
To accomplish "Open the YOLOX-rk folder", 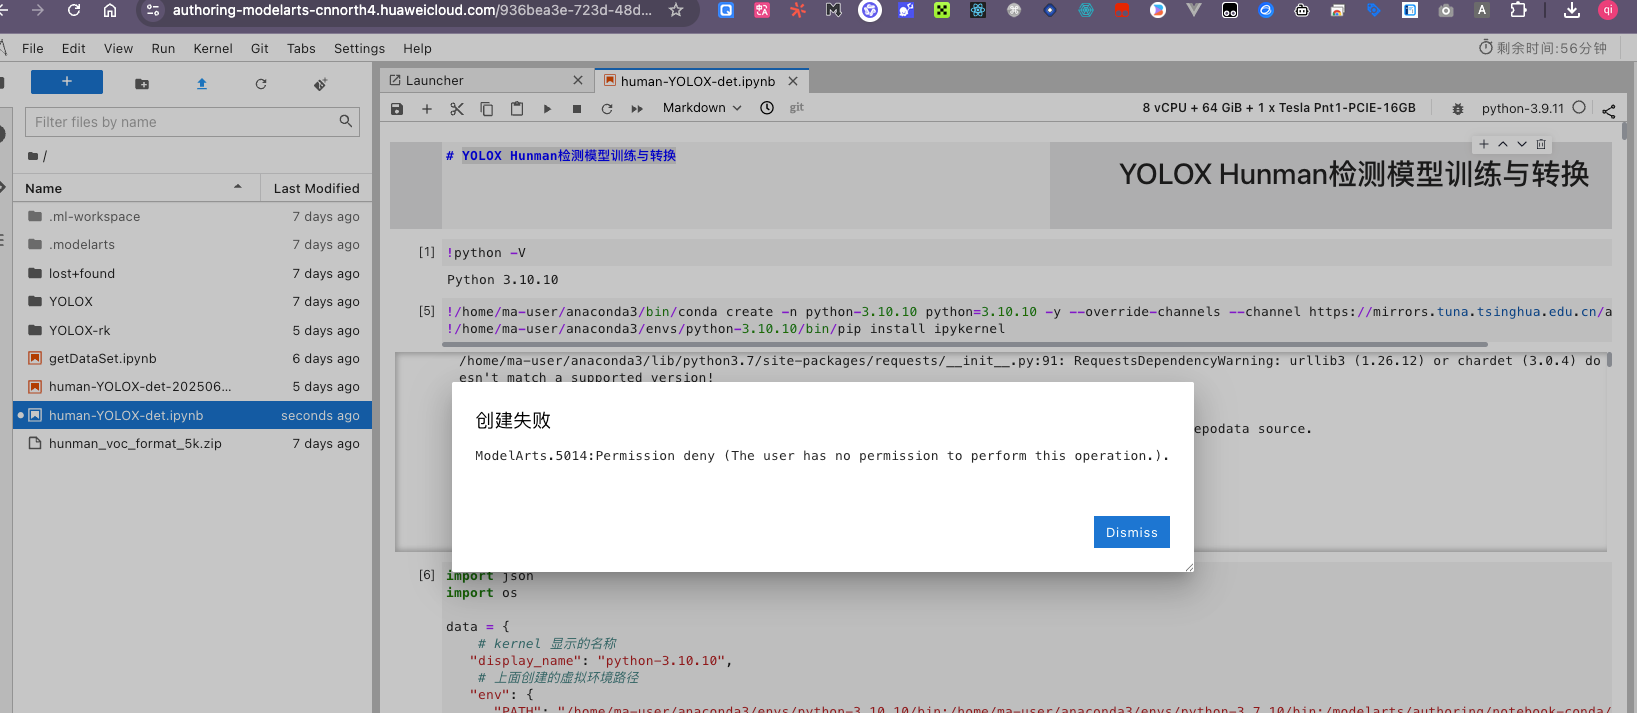I will (193, 330).
